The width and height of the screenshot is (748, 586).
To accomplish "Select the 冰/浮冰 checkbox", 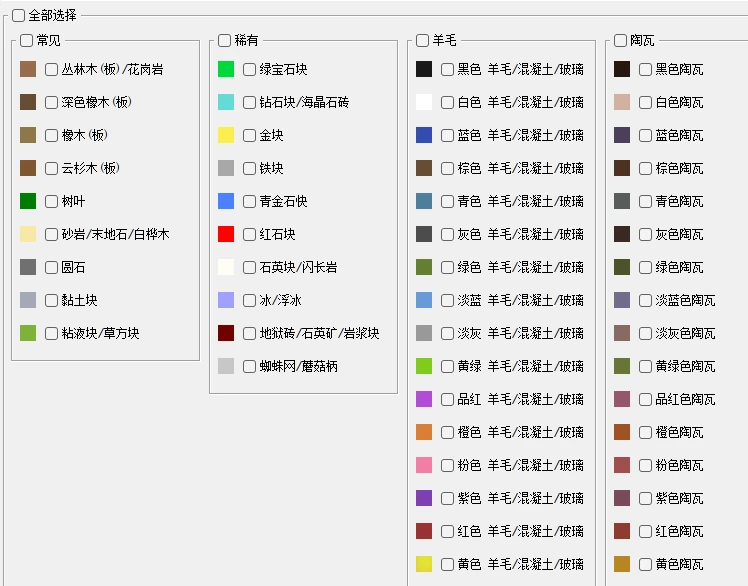I will (x=249, y=300).
